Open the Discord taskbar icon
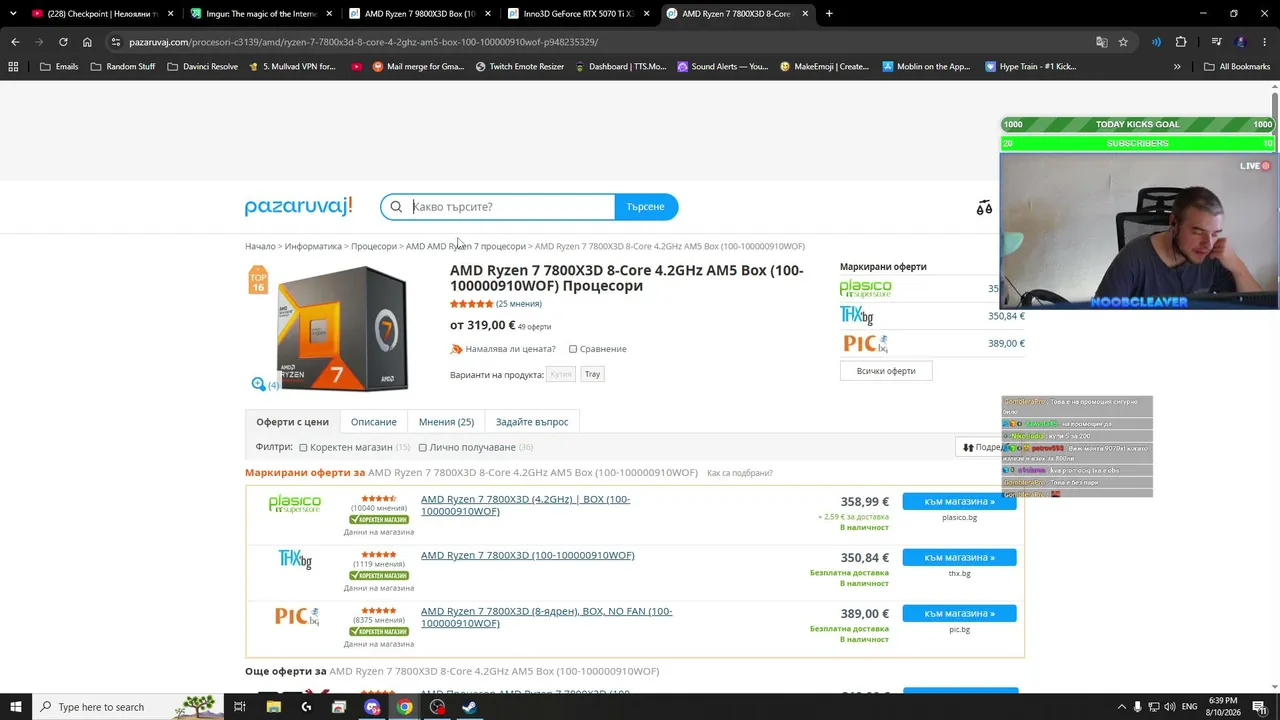1280x720 pixels. tap(372, 707)
